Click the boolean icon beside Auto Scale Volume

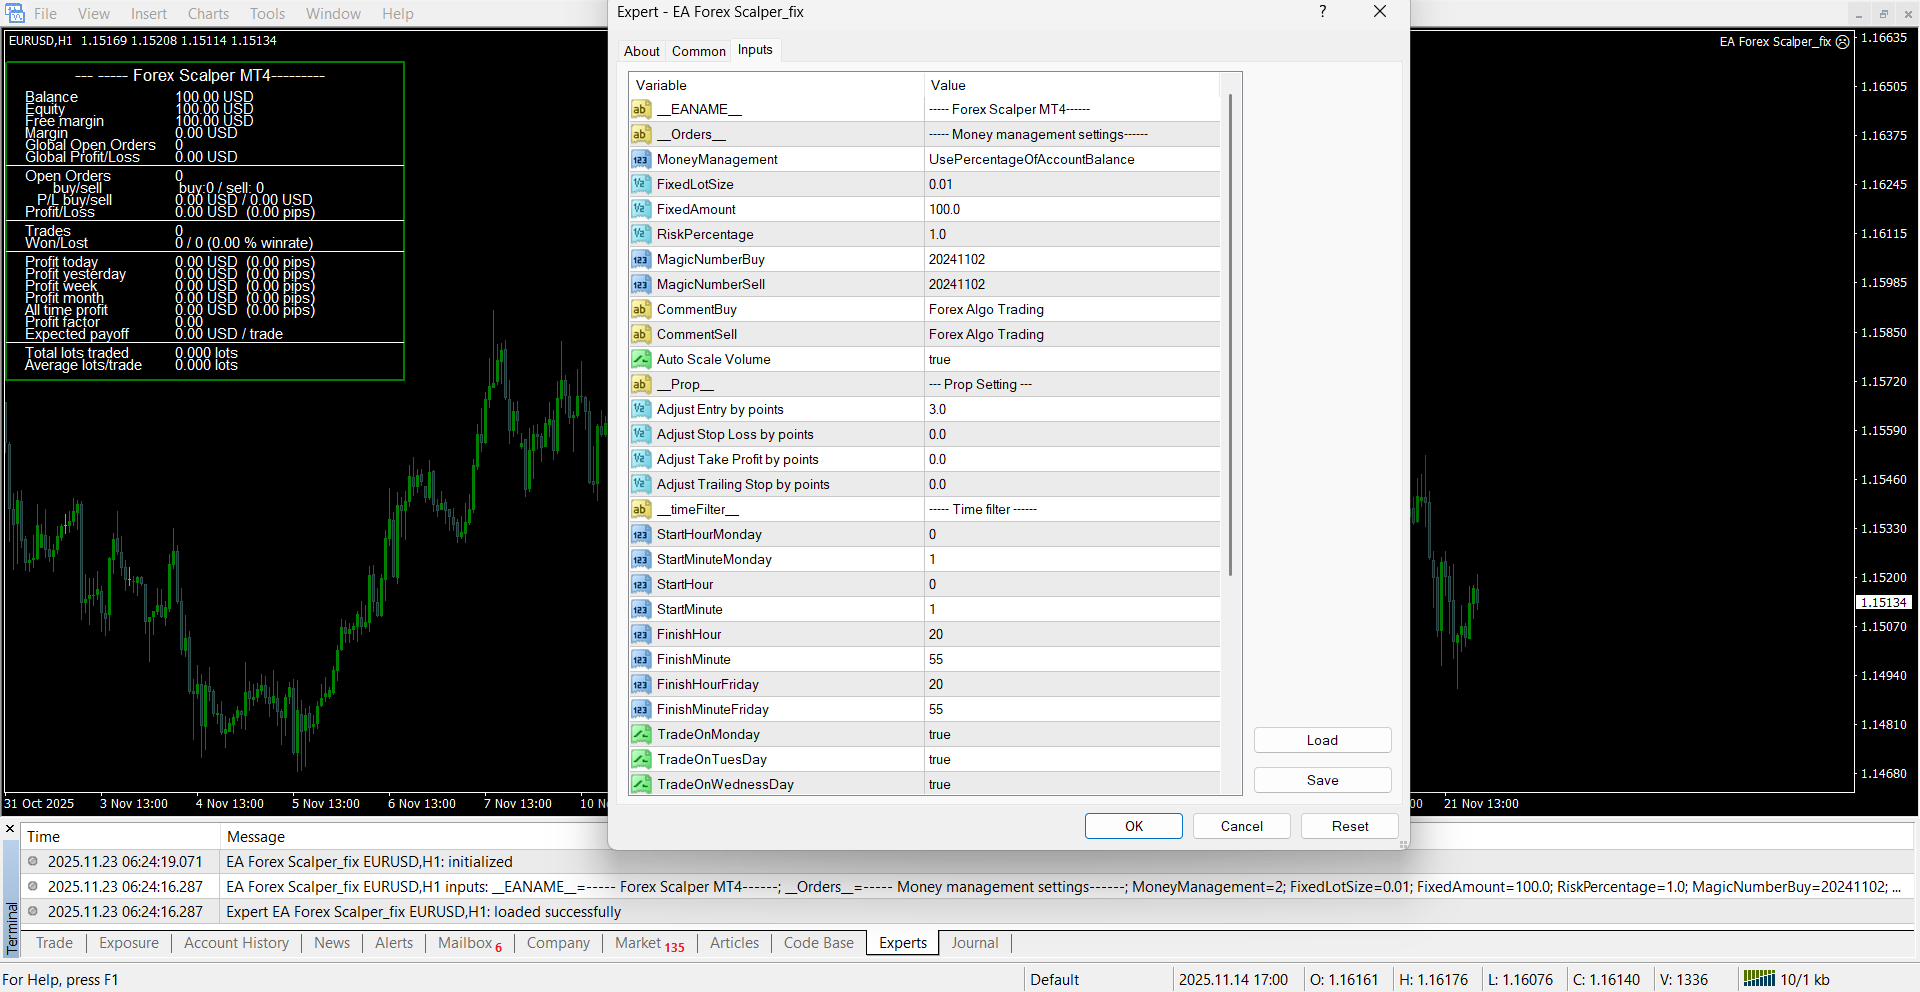[x=641, y=359]
